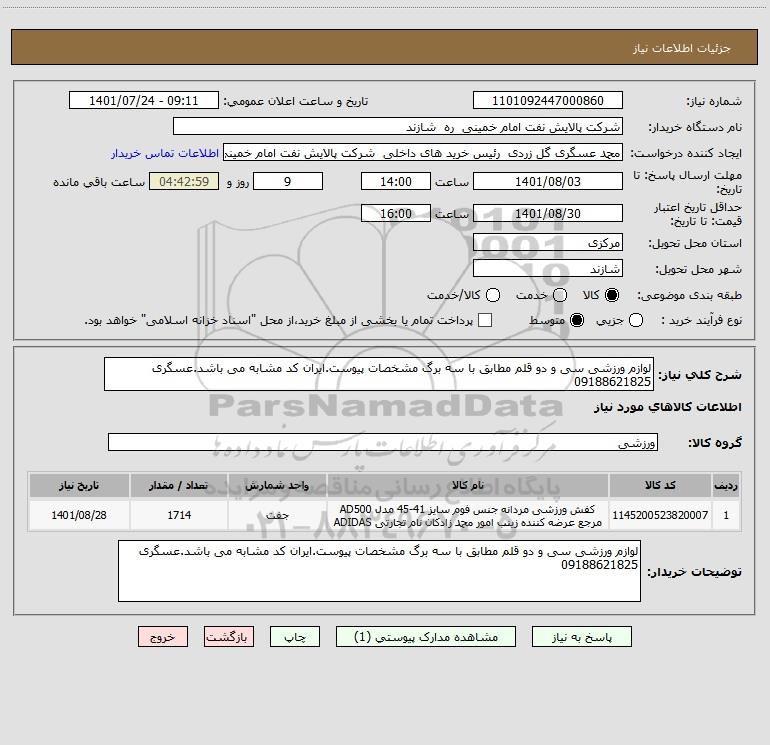Open مشاهده مدارک پیوستی (1) button
Image resolution: width=770 pixels, height=745 pixels.
point(426,636)
